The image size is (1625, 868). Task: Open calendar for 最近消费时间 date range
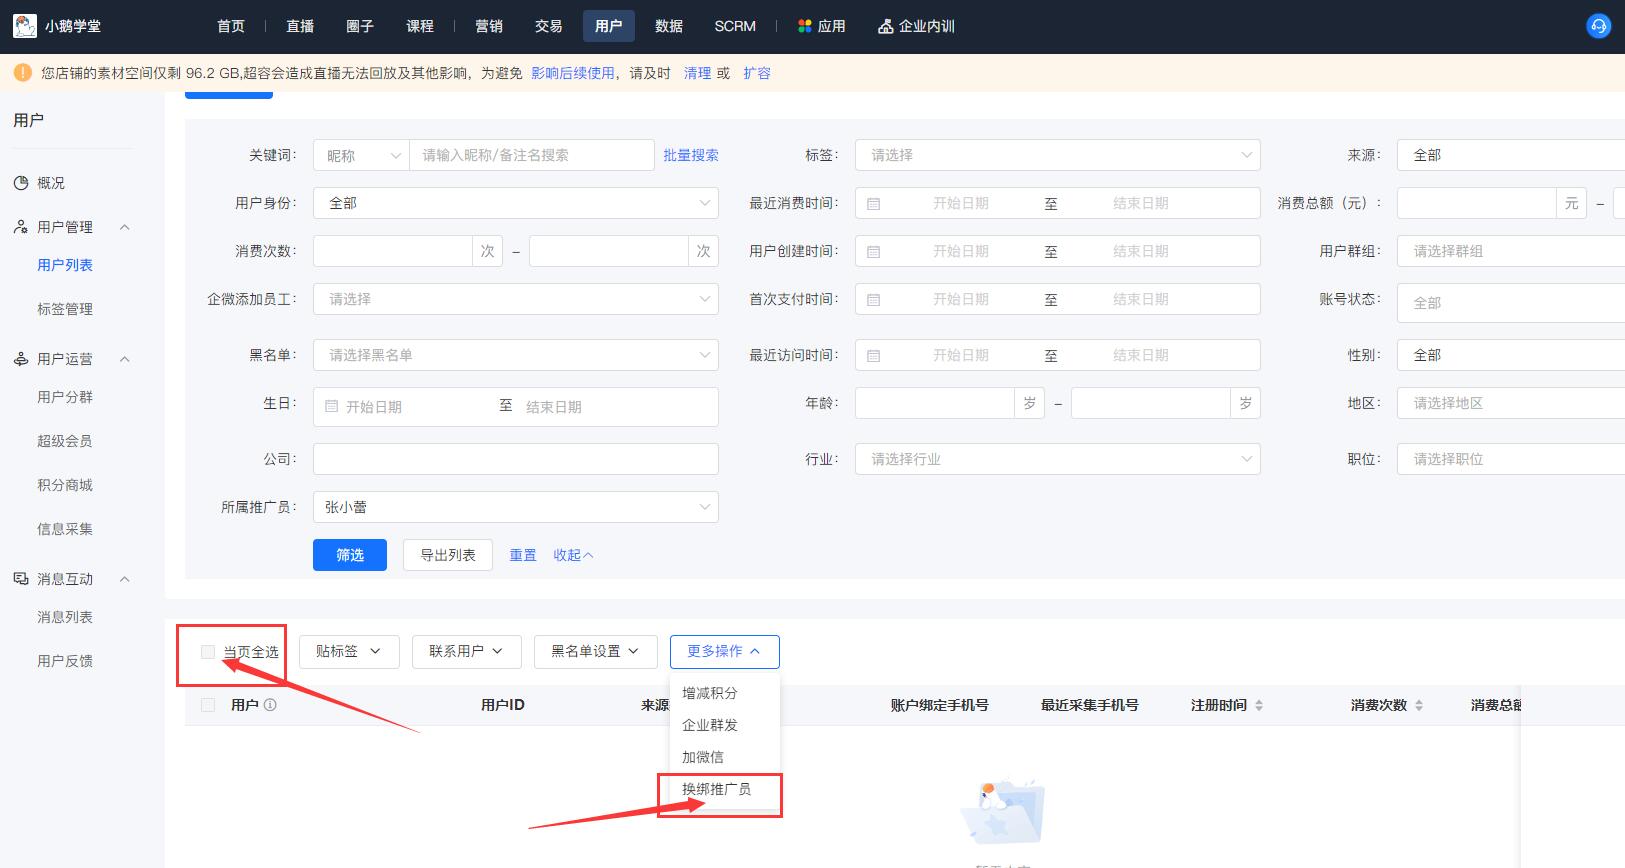tap(873, 203)
